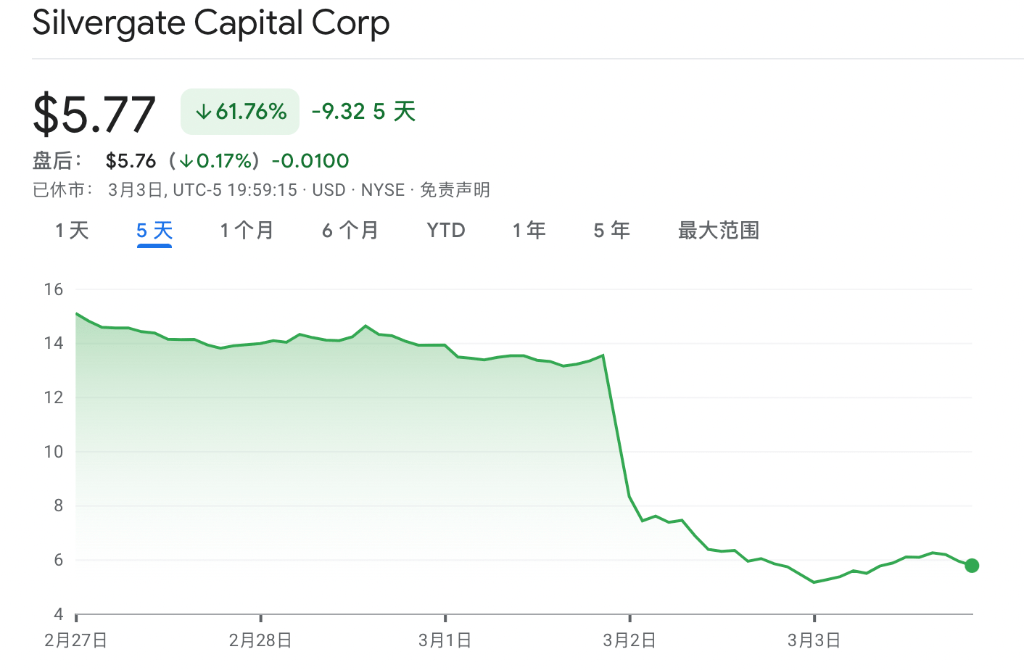Click the 61.76% decline badge
The width and height of the screenshot is (1024, 670).
point(240,111)
